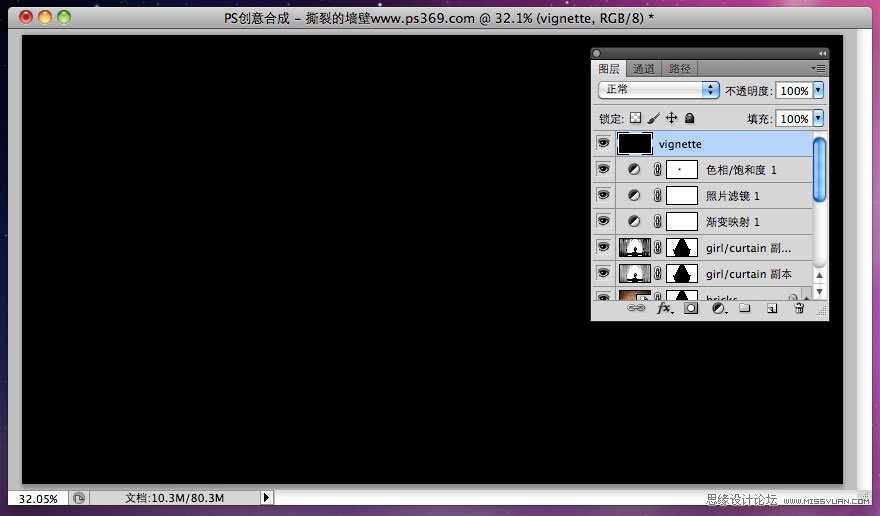Click the 32.05% zoom field
This screenshot has height=516, width=880.
tap(38, 498)
